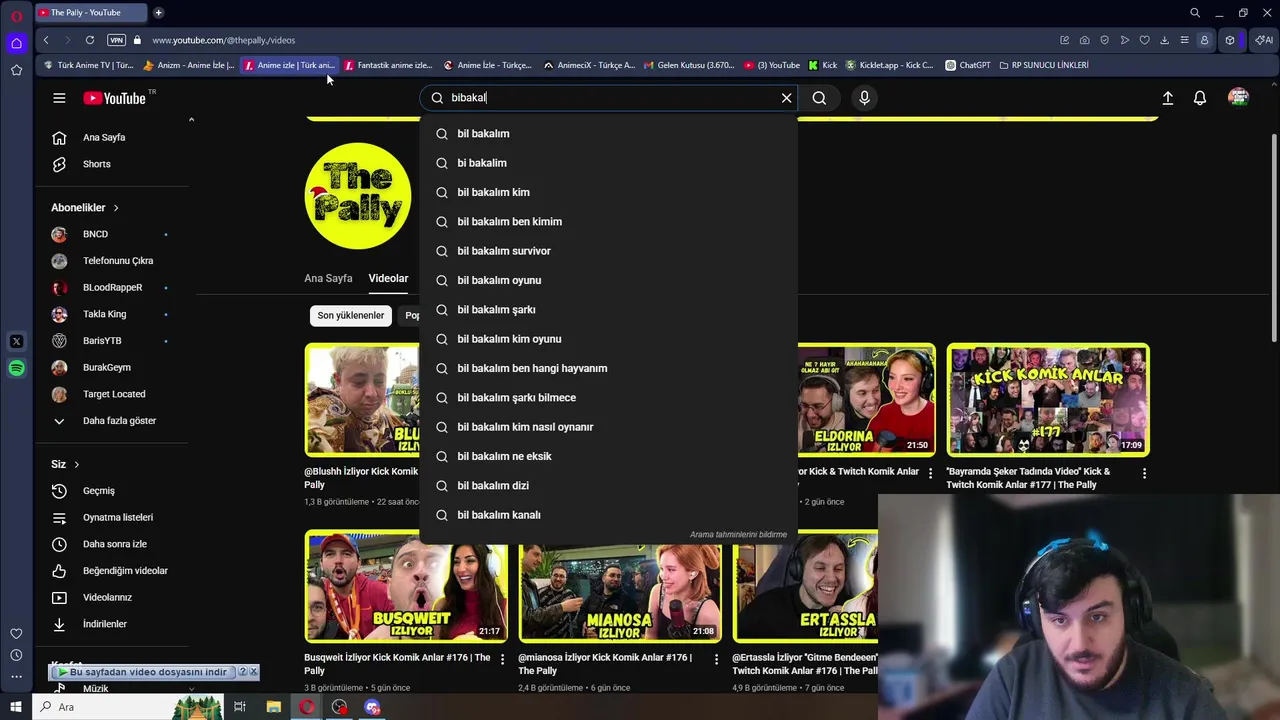Open the Kick Komik Anlar #177 thumbnail
This screenshot has width=1280, height=720.
1048,400
